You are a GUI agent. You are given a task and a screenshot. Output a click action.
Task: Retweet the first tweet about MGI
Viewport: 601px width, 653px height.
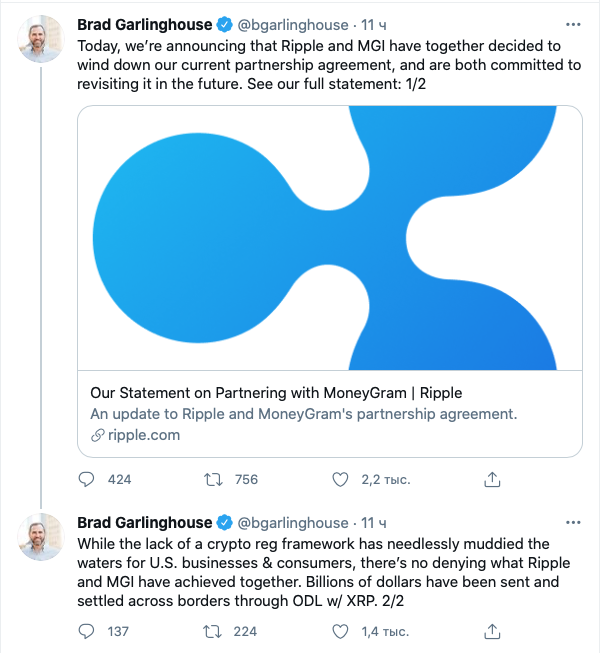(212, 479)
